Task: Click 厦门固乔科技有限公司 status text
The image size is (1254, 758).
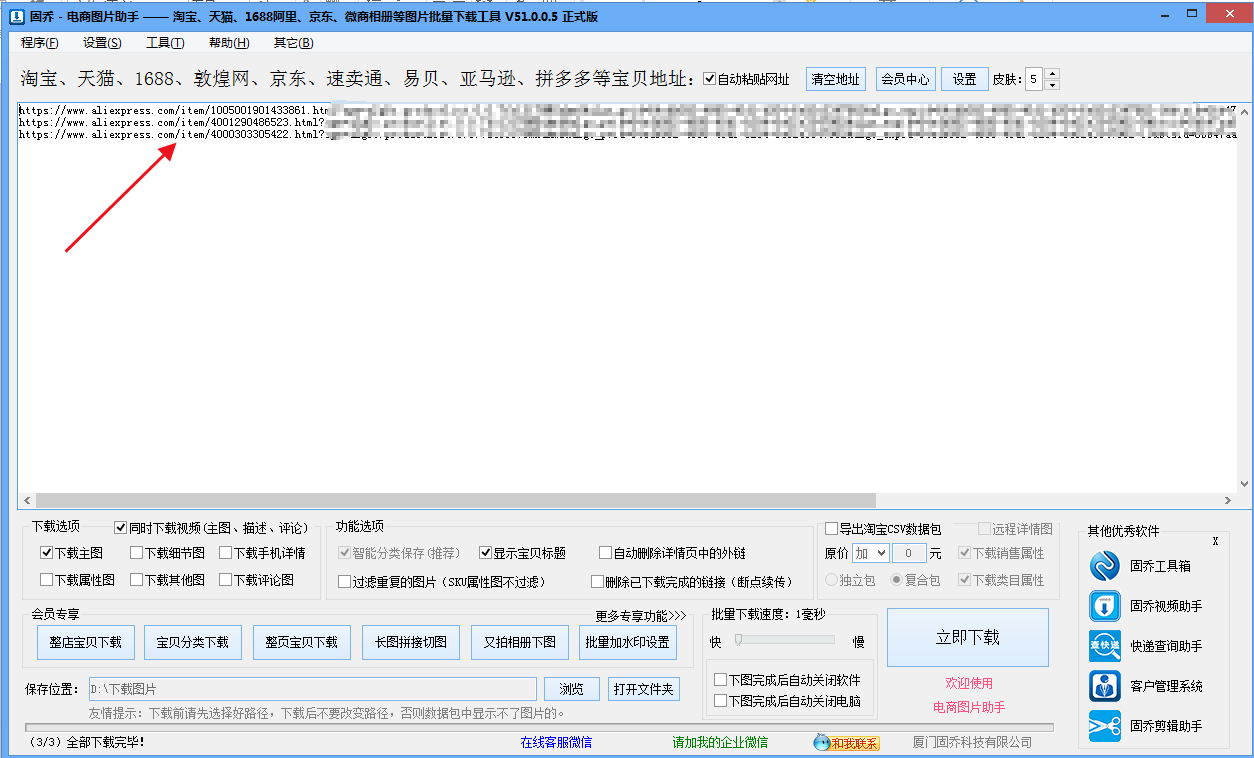Action: pyautogui.click(x=972, y=743)
